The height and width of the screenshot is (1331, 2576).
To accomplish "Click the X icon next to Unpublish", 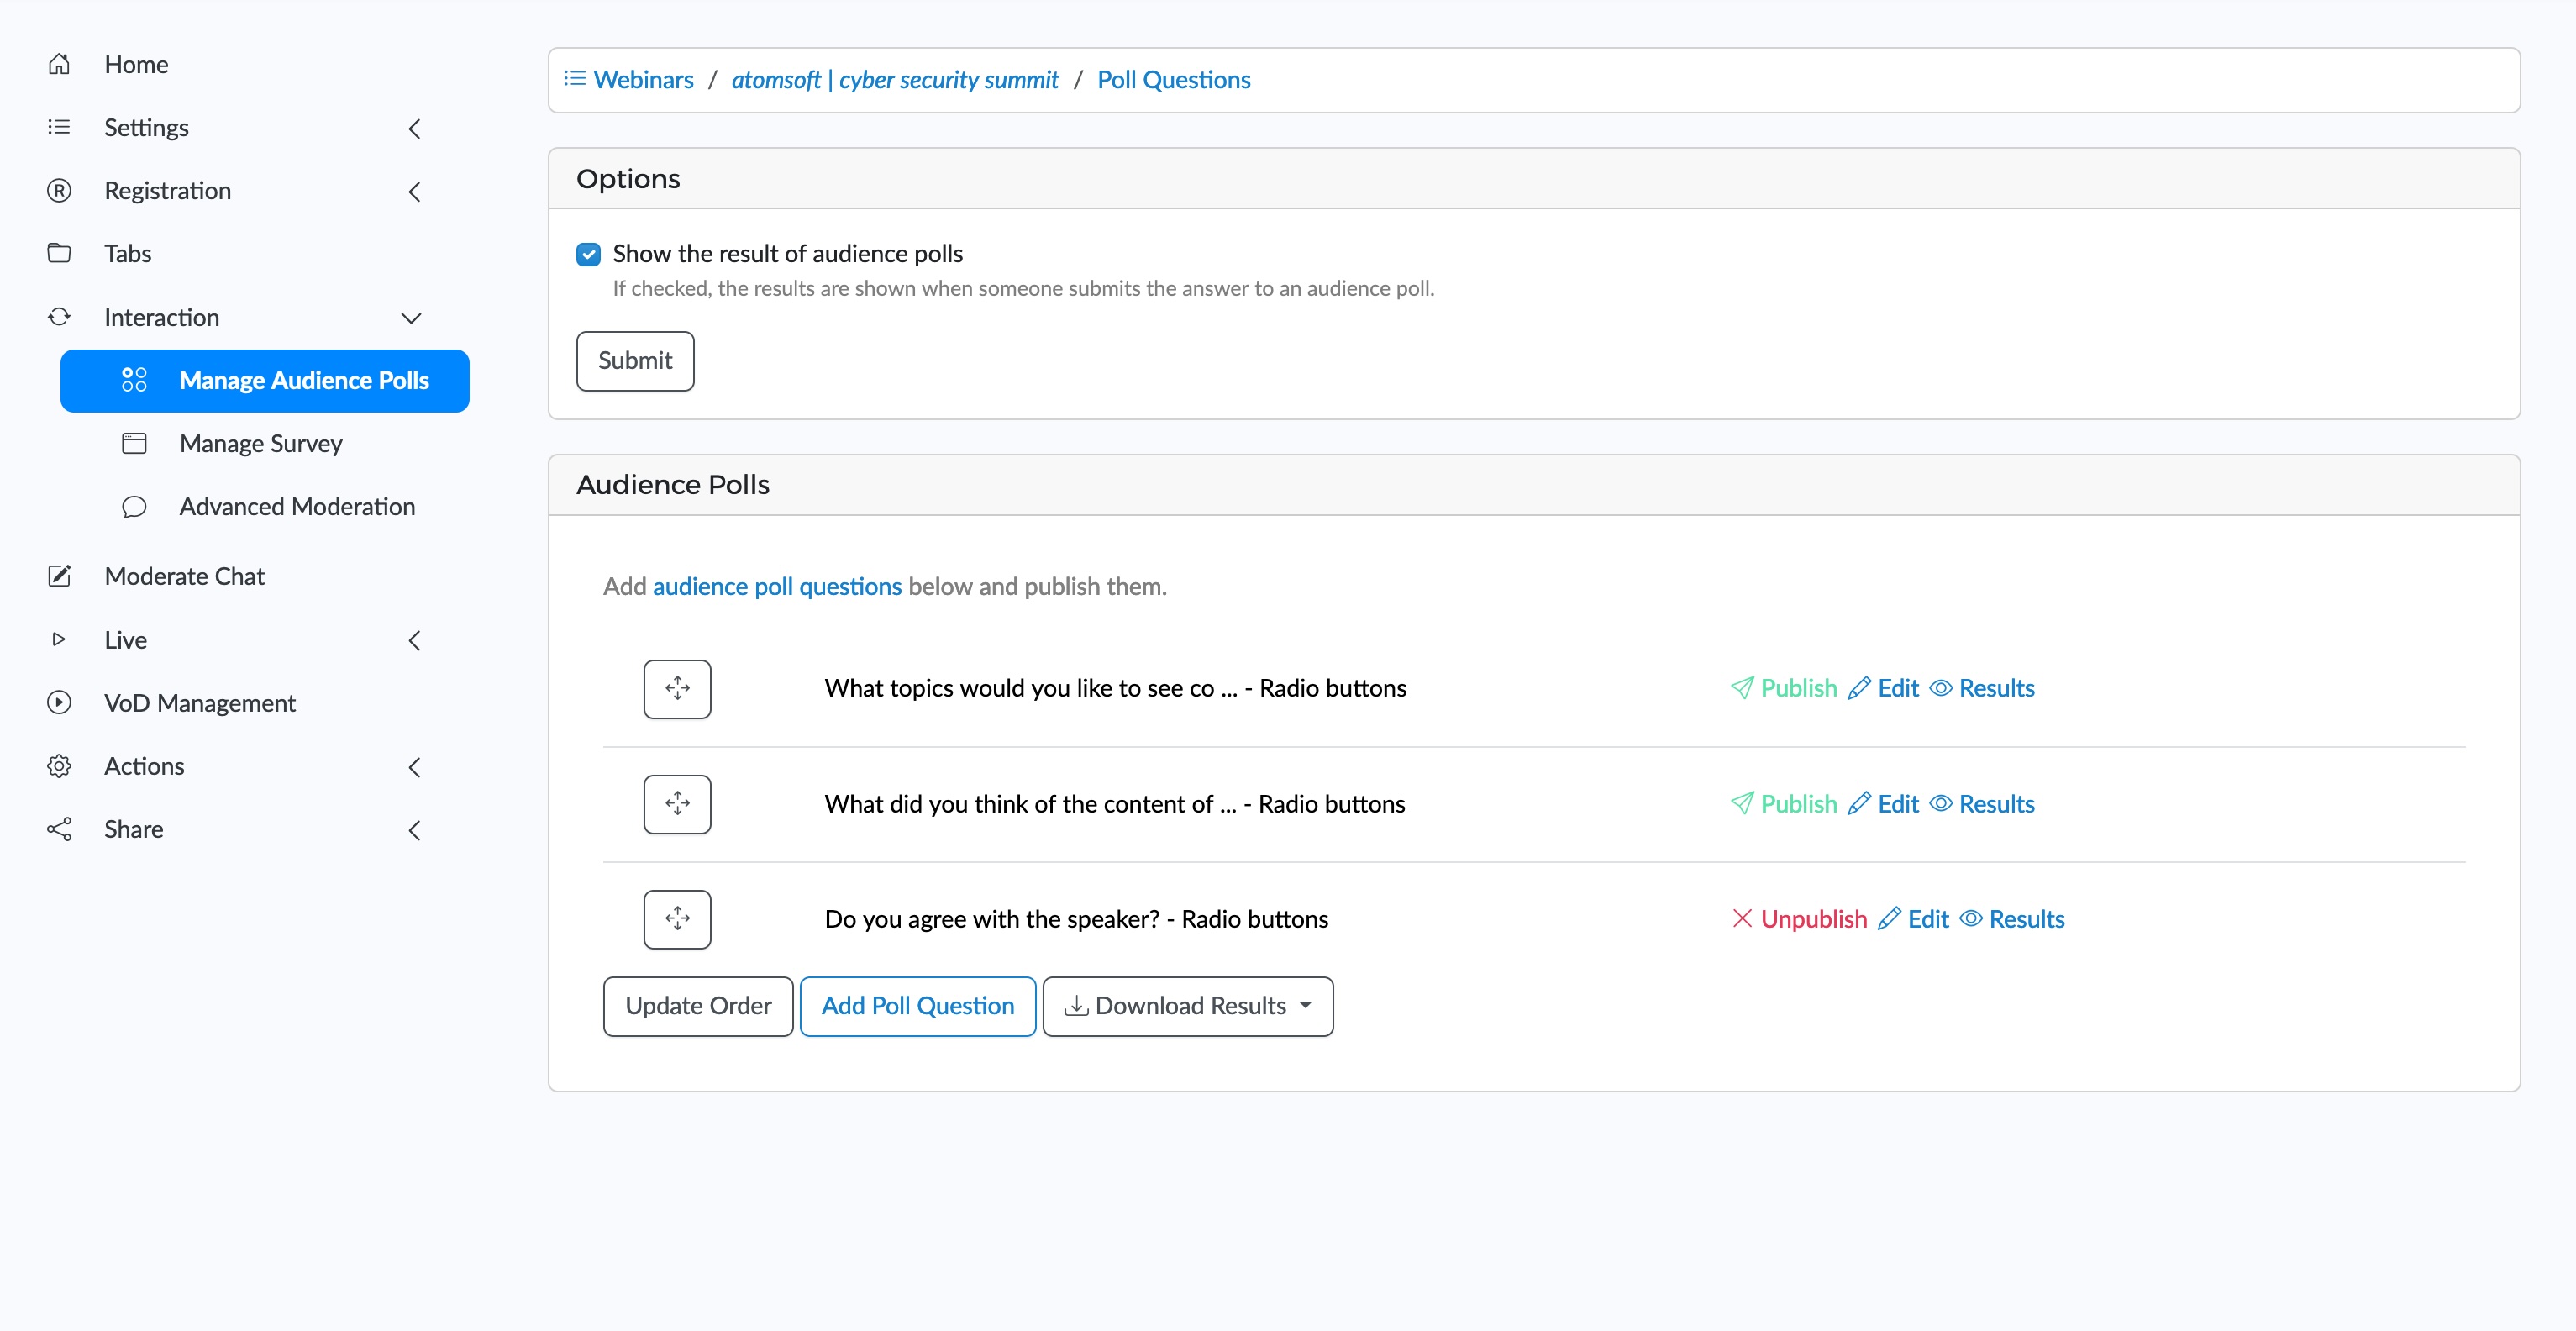I will (x=1742, y=919).
